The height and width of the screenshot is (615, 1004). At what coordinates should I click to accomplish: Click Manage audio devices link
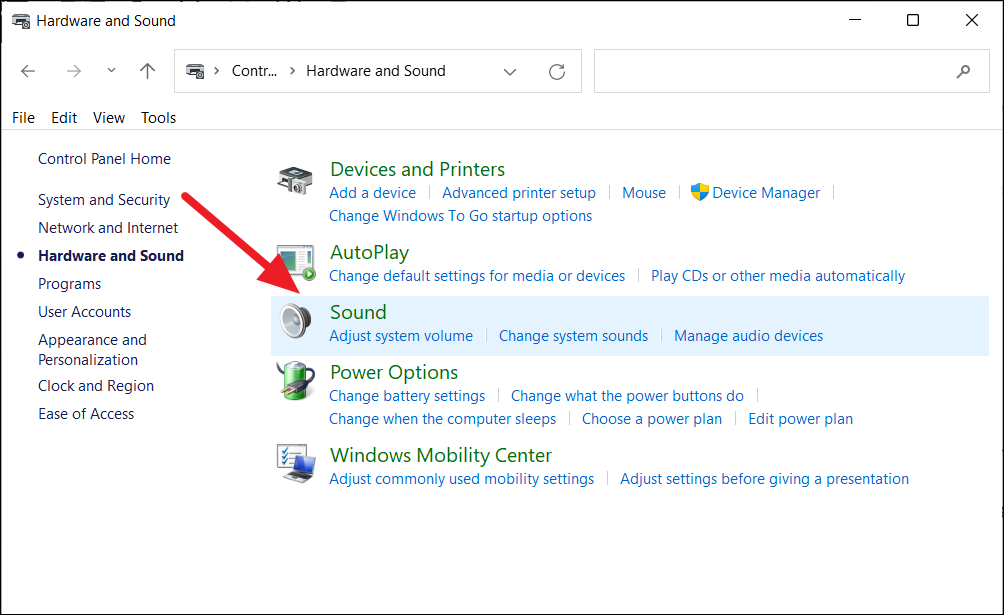point(748,336)
